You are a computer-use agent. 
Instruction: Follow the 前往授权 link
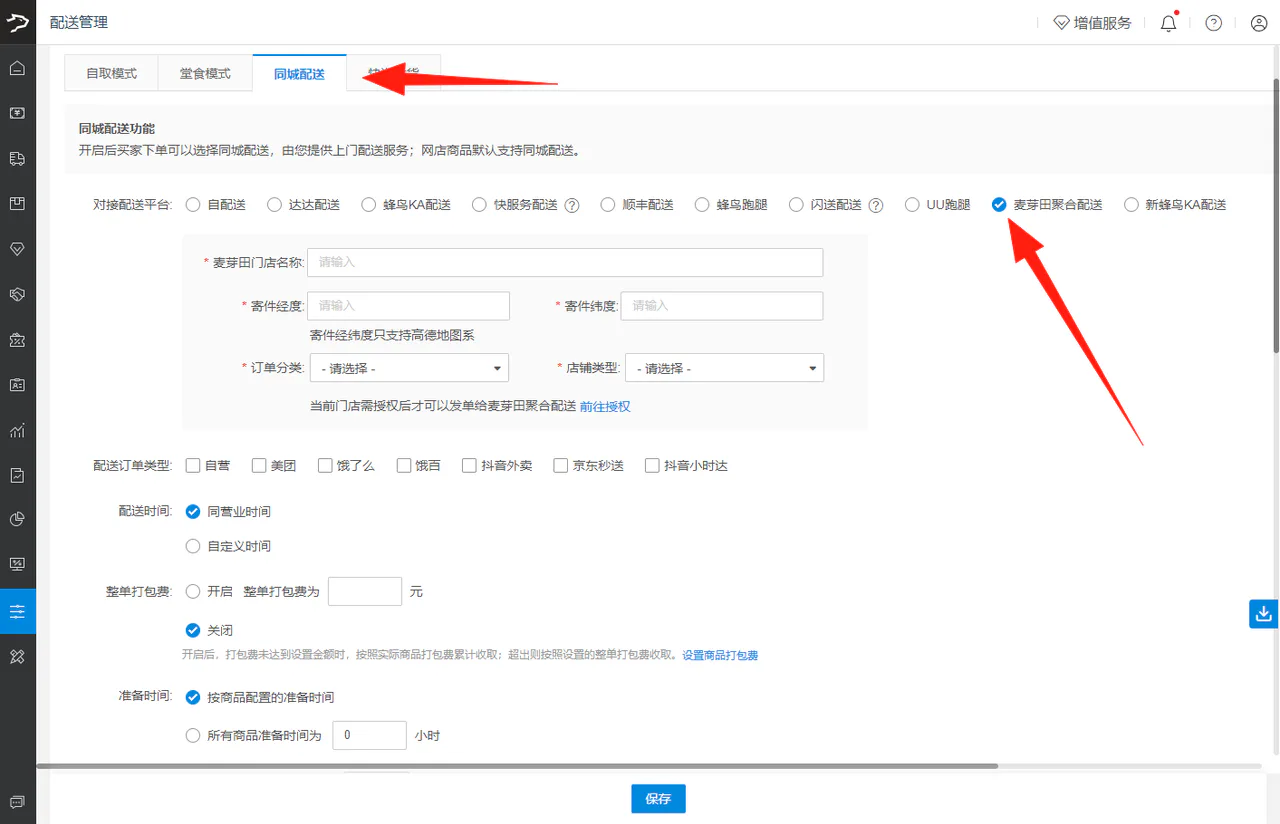click(605, 406)
